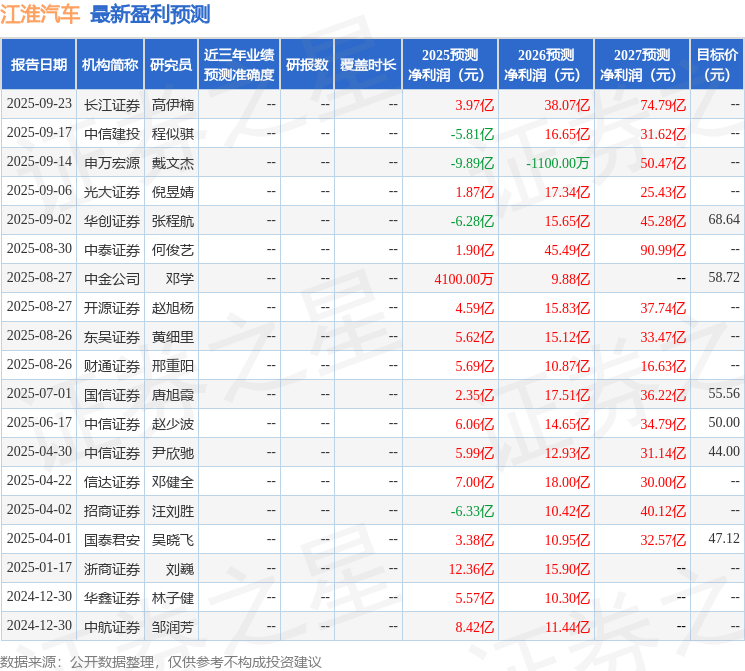The image size is (745, 671).
Task: Click the 目标价 column header
Action: point(717,65)
